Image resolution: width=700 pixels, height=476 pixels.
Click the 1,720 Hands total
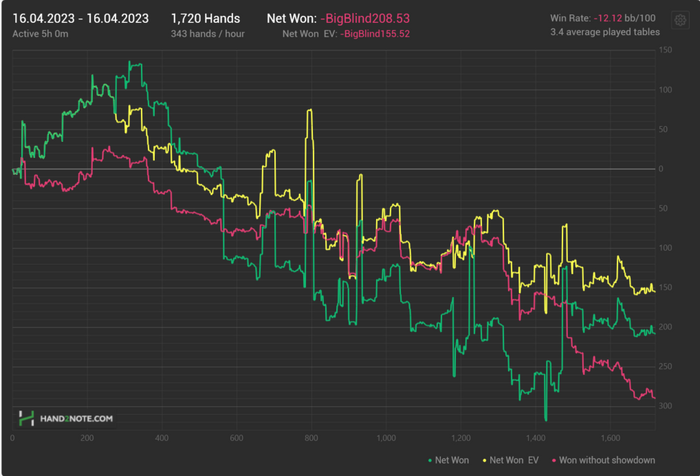click(205, 19)
